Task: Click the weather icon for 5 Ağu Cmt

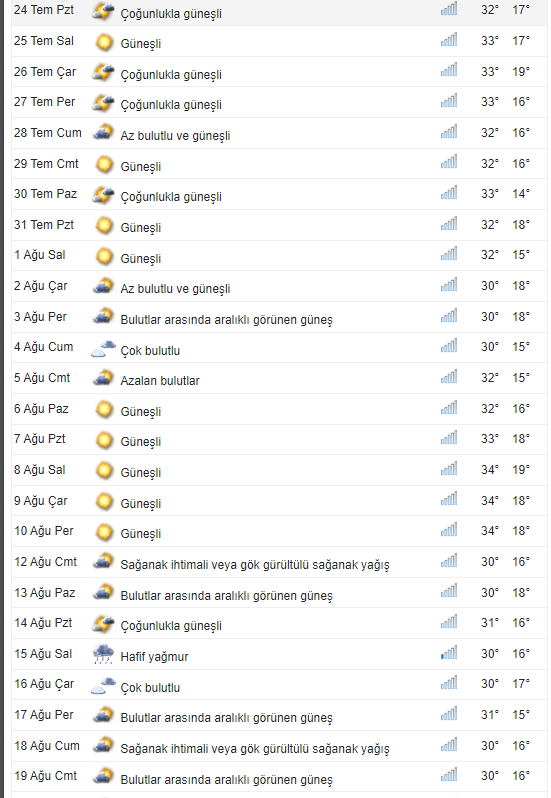Action: (103, 378)
